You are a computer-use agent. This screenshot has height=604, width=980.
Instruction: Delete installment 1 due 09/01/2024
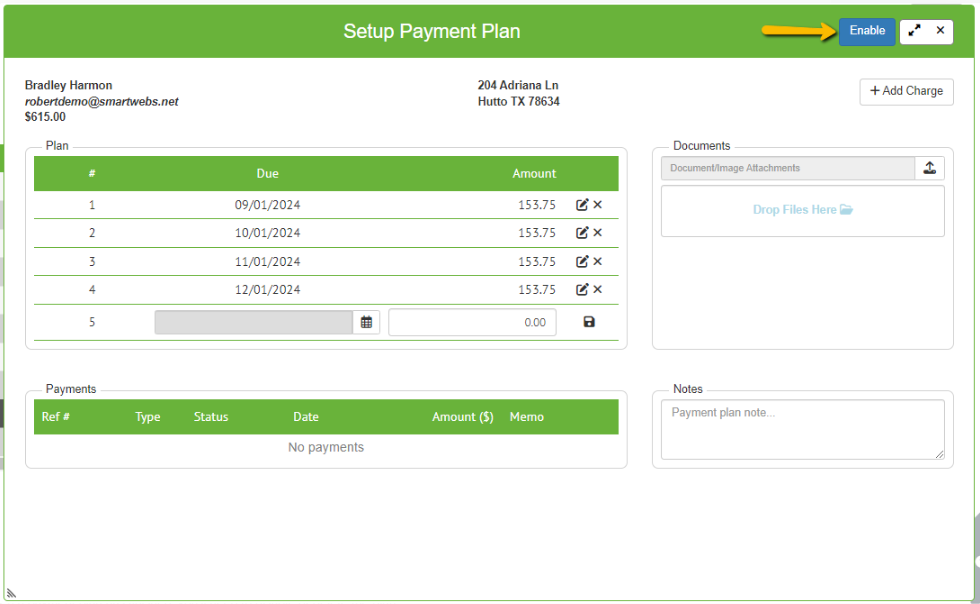pyautogui.click(x=598, y=204)
